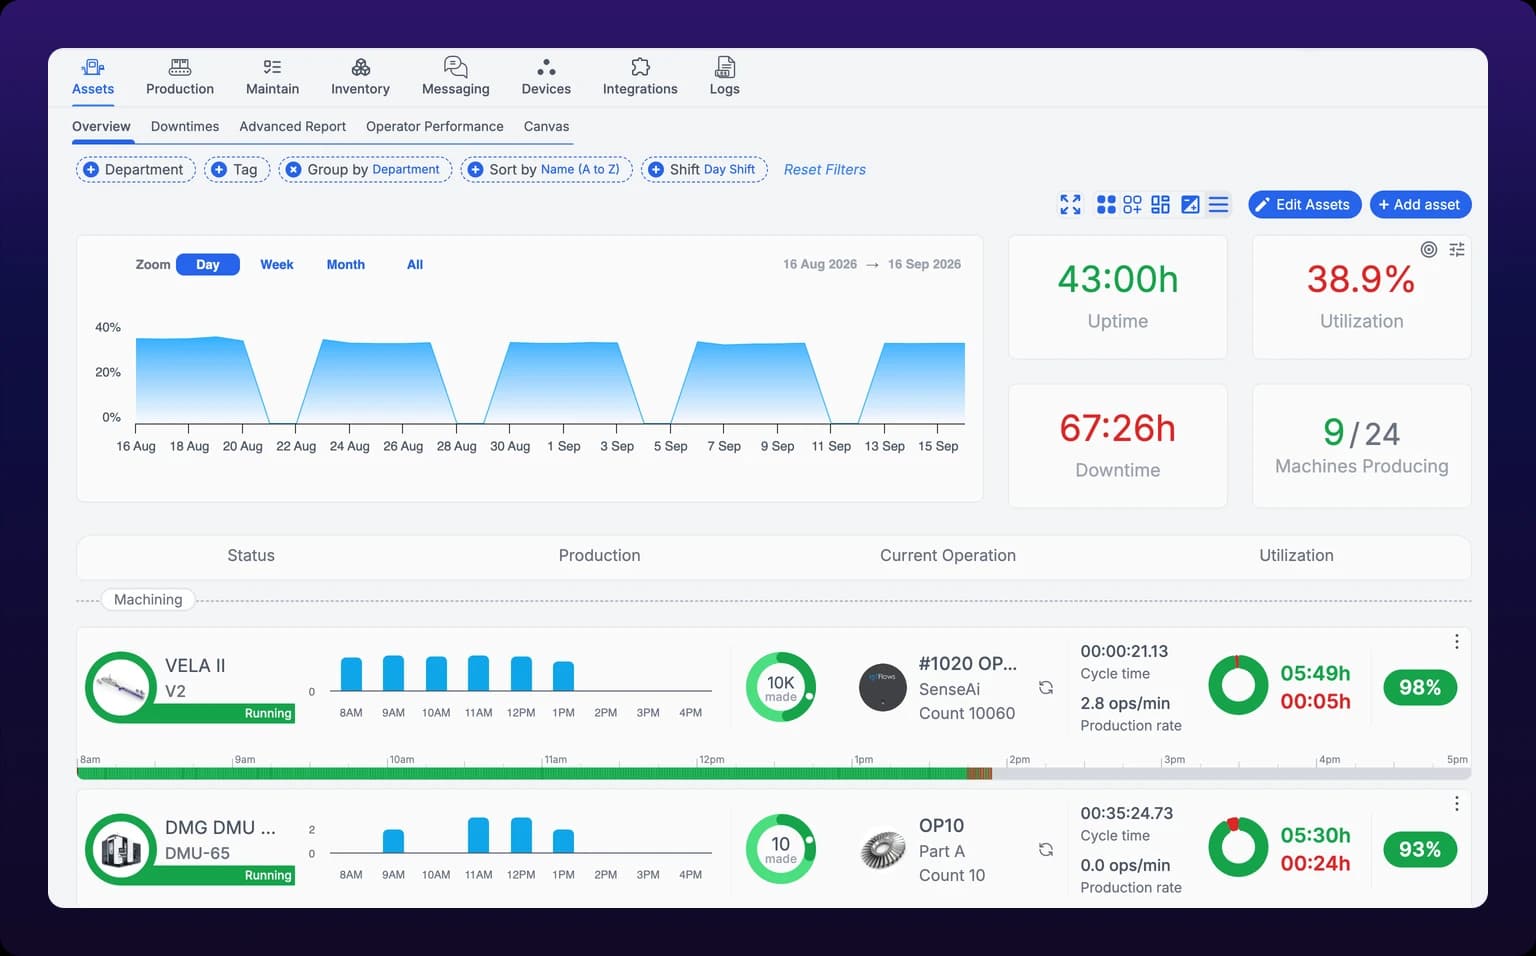Switch to the chart view icon
The width and height of the screenshot is (1536, 956).
tap(1190, 204)
